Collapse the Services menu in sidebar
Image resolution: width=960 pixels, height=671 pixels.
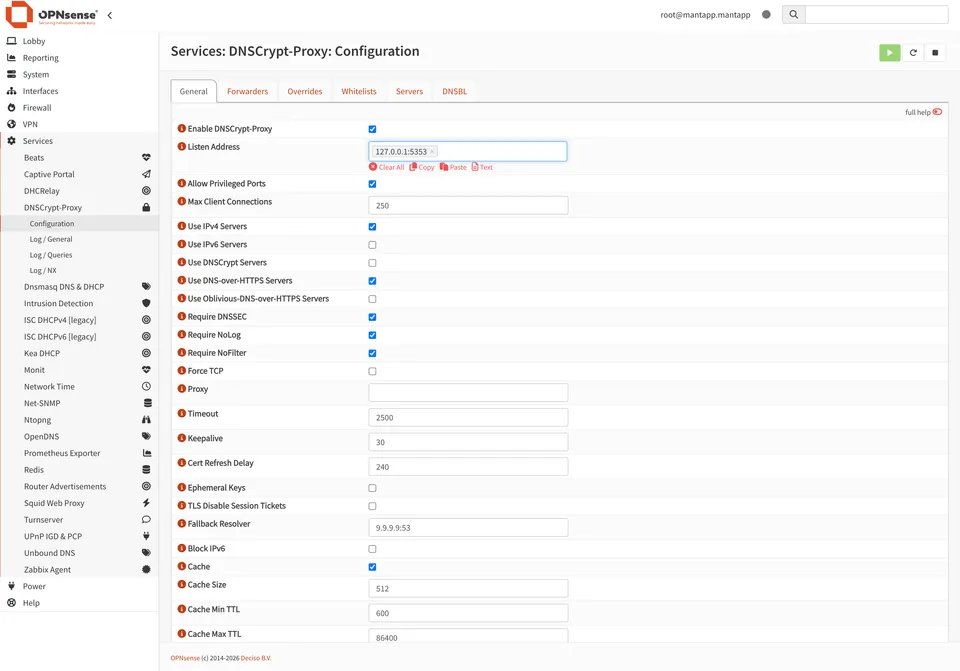click(x=37, y=141)
